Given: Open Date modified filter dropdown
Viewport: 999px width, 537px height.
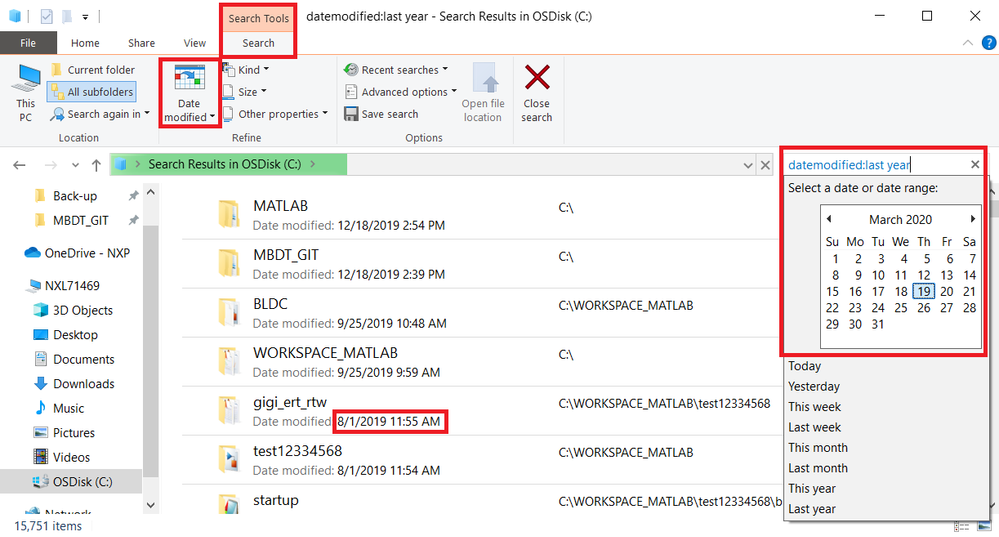Looking at the screenshot, I should tap(189, 94).
